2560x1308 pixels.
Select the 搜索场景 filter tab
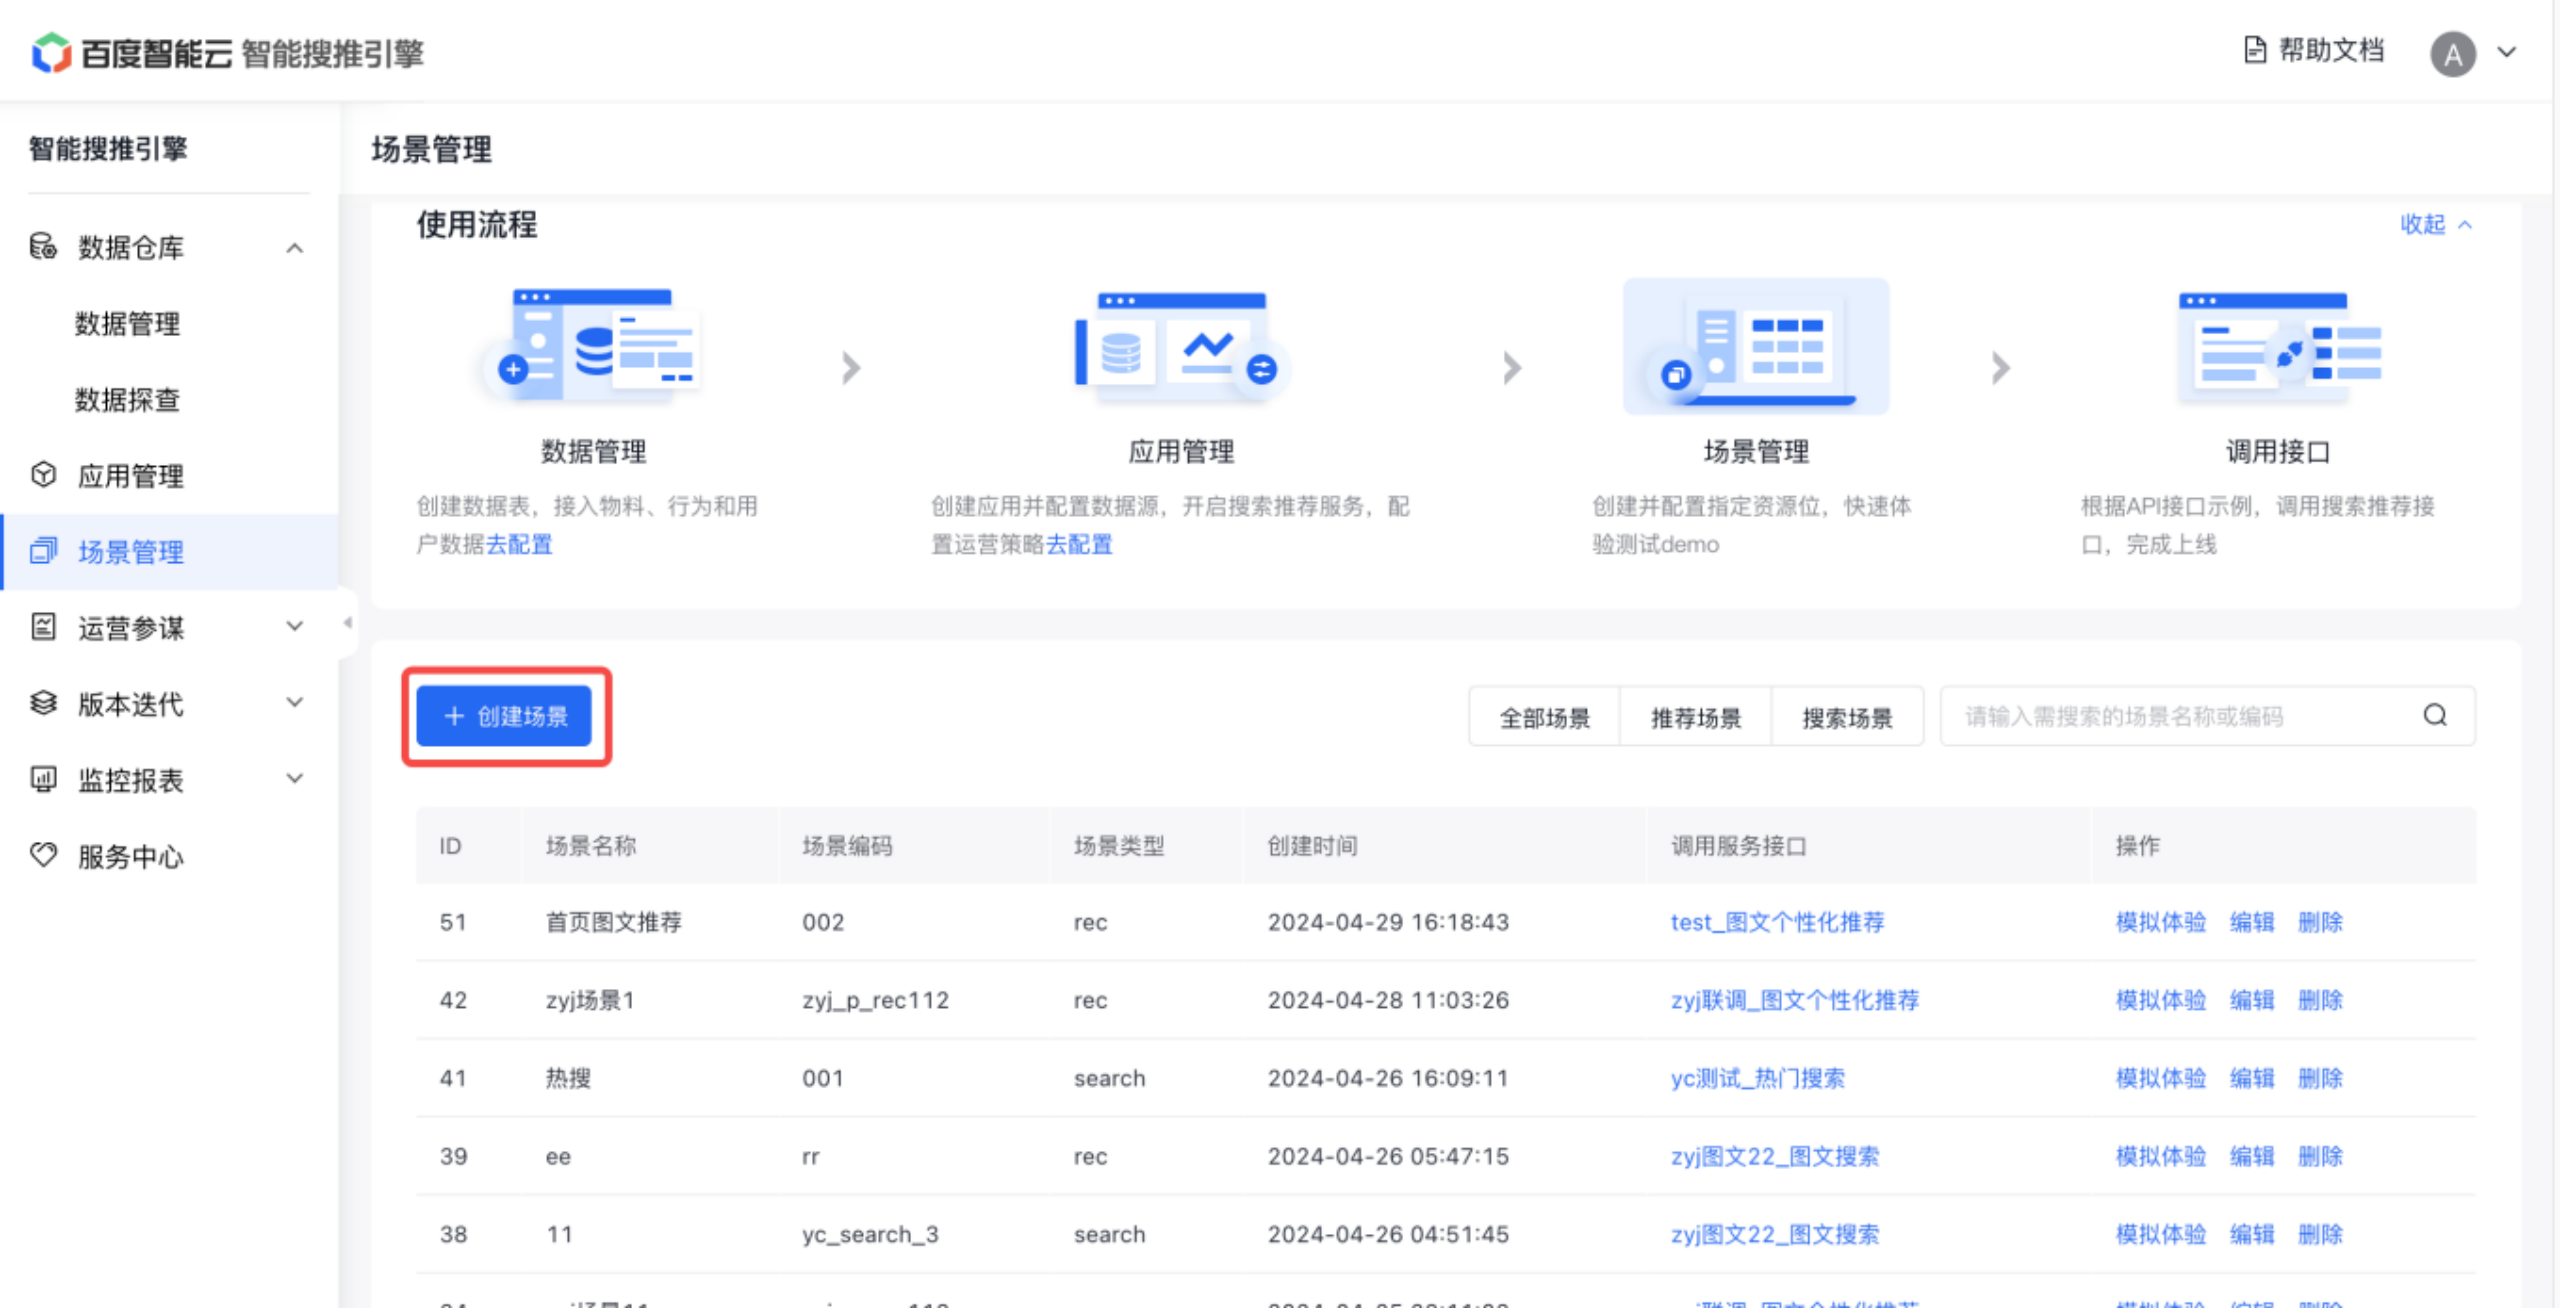pyautogui.click(x=1847, y=717)
